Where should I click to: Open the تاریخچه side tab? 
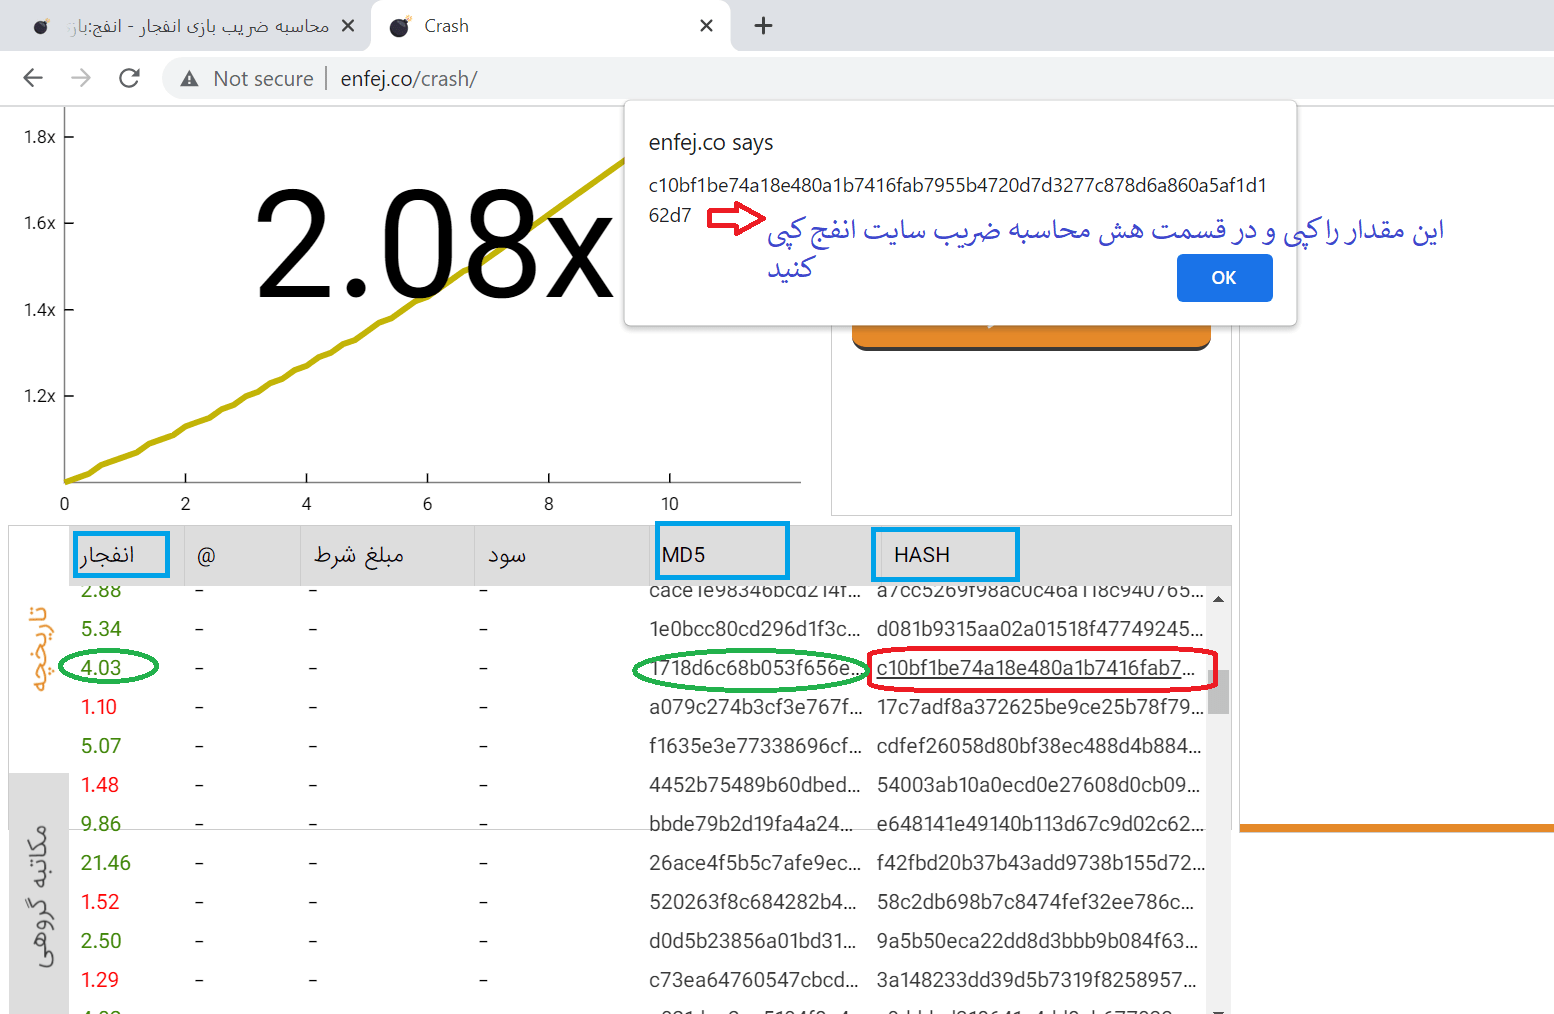click(x=39, y=648)
